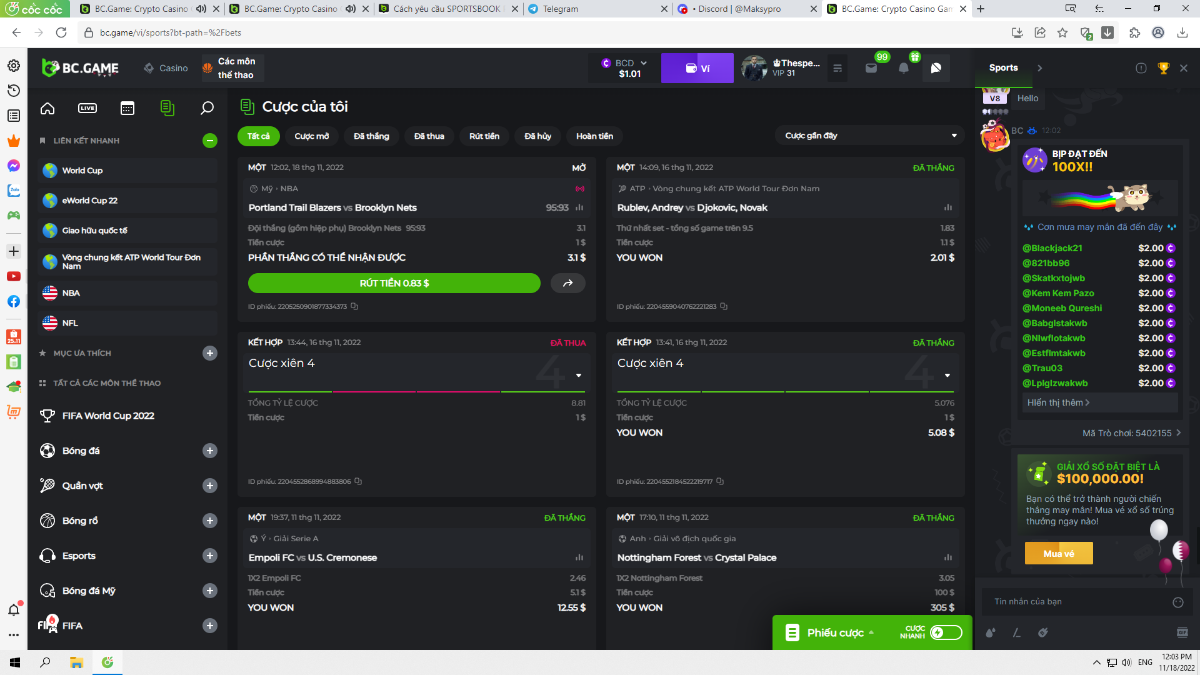This screenshot has height=675, width=1200.
Task: Open the Cược gần đây sort dropdown
Action: click(x=868, y=135)
